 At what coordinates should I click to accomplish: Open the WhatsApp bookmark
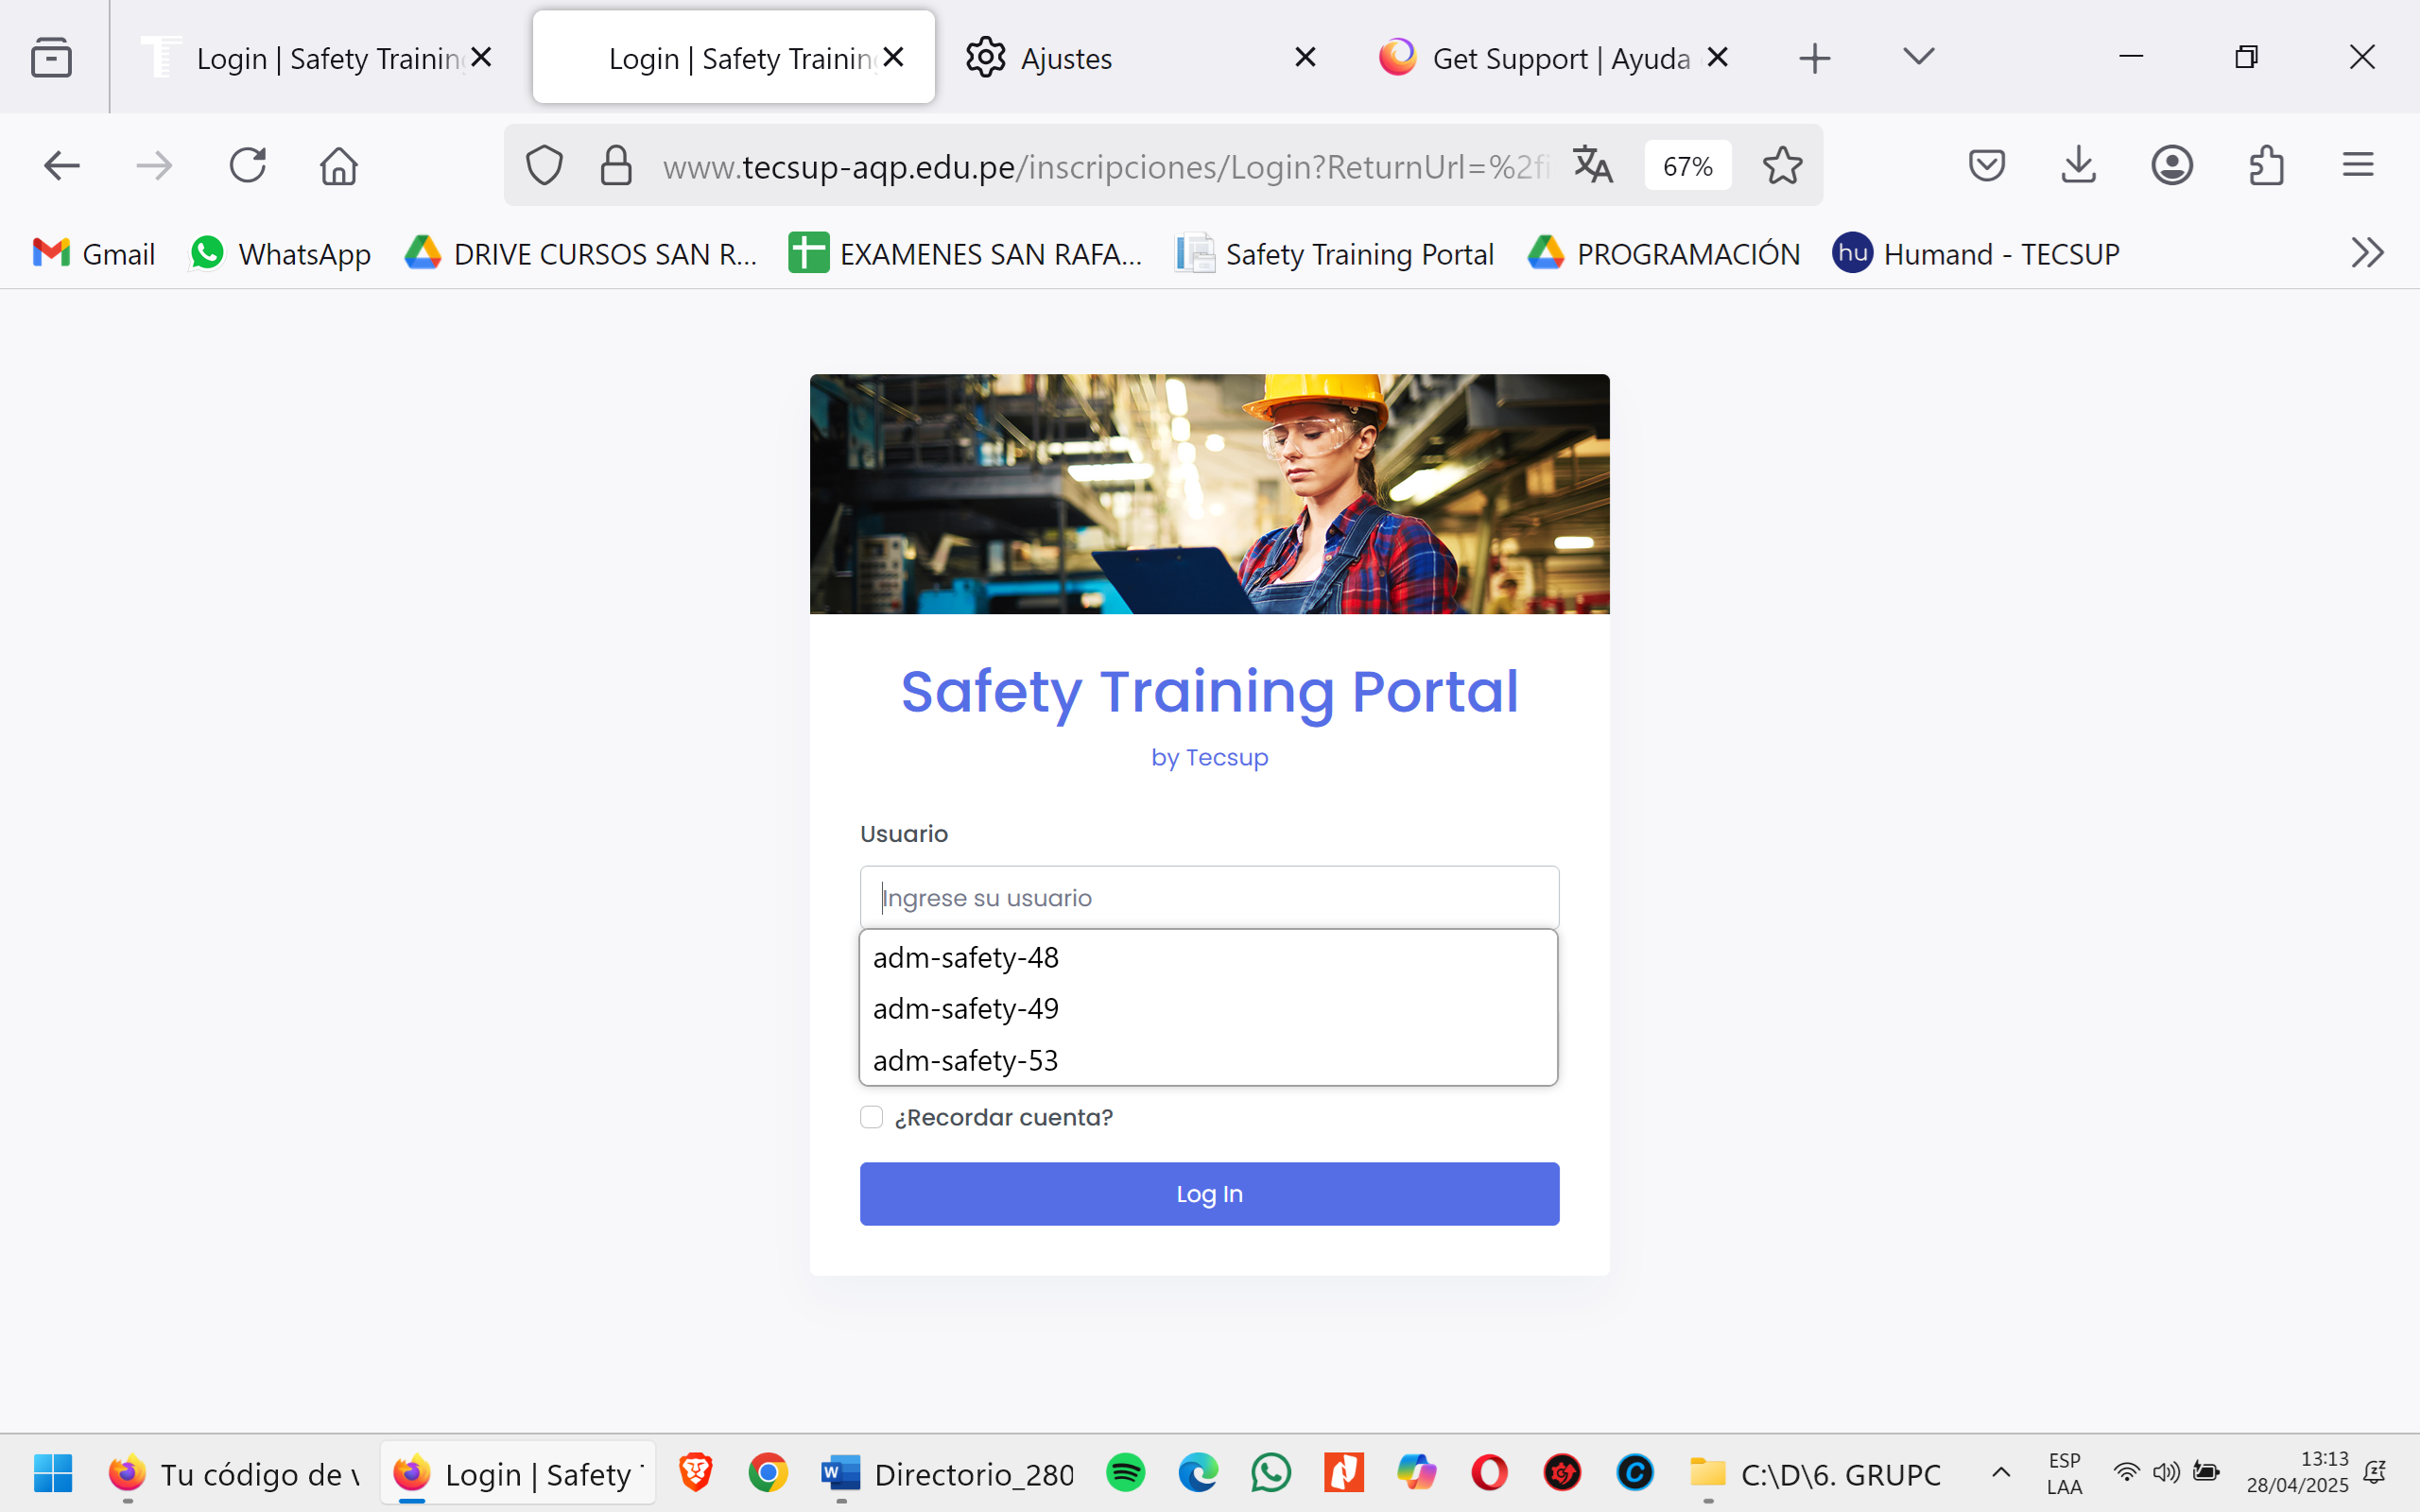click(x=281, y=254)
